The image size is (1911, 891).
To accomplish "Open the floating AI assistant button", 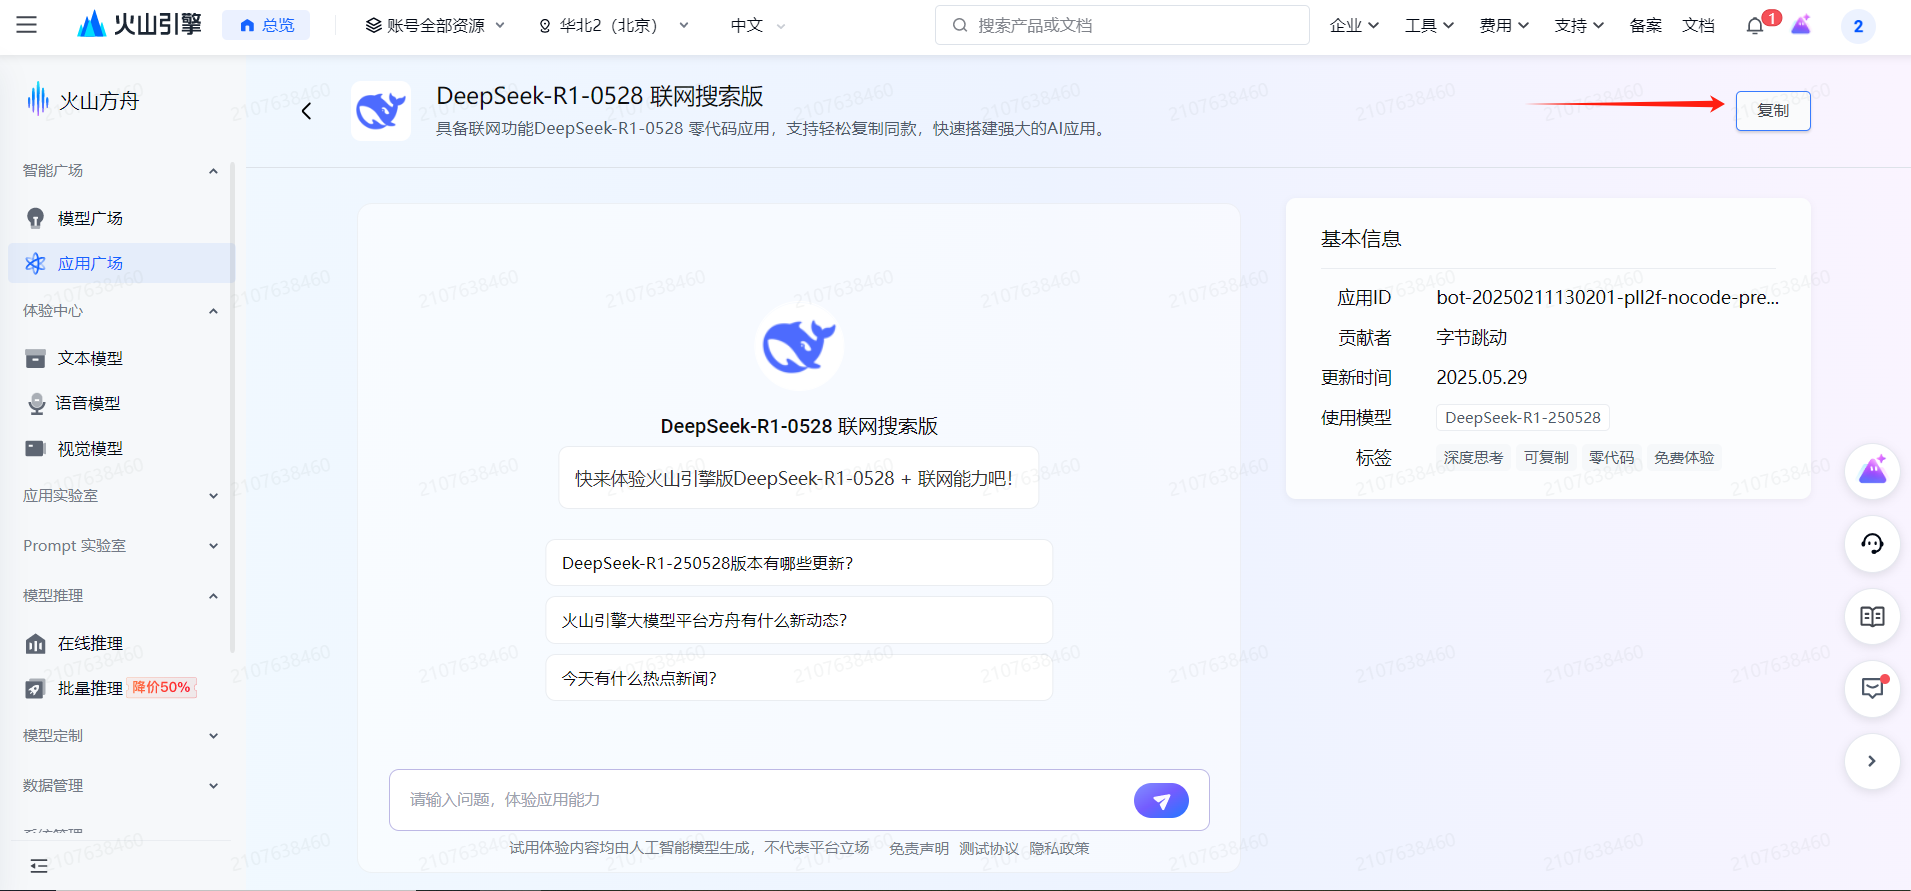I will 1872,471.
